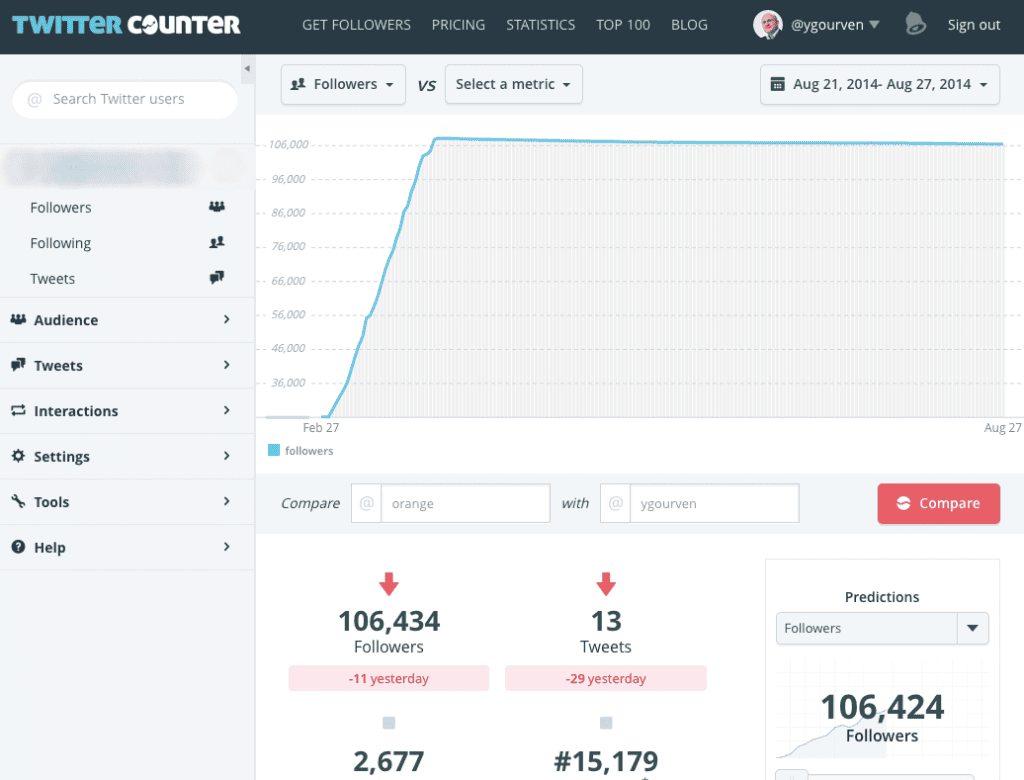Open the @ygourven account menu
This screenshot has height=780, width=1024.
point(835,25)
